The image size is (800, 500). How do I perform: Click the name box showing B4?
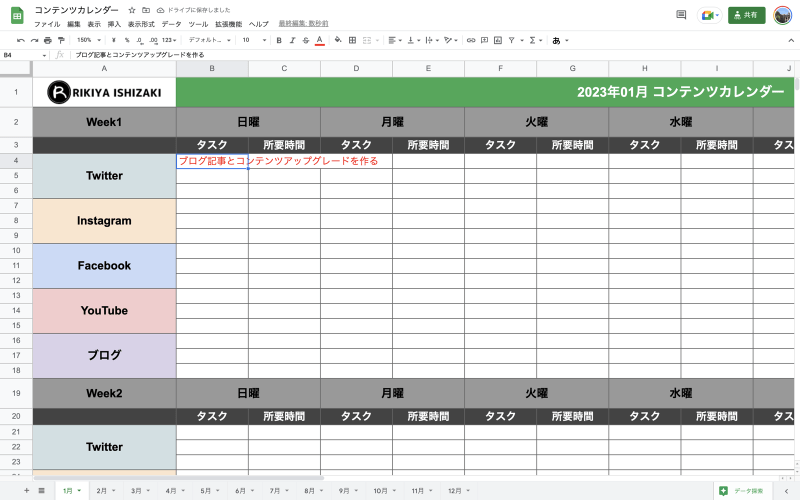(x=24, y=55)
